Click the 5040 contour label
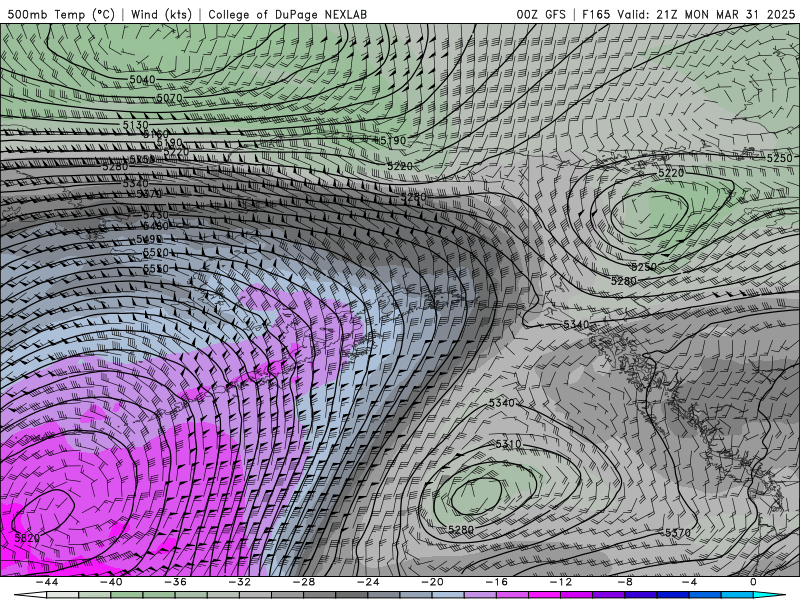 tap(142, 80)
